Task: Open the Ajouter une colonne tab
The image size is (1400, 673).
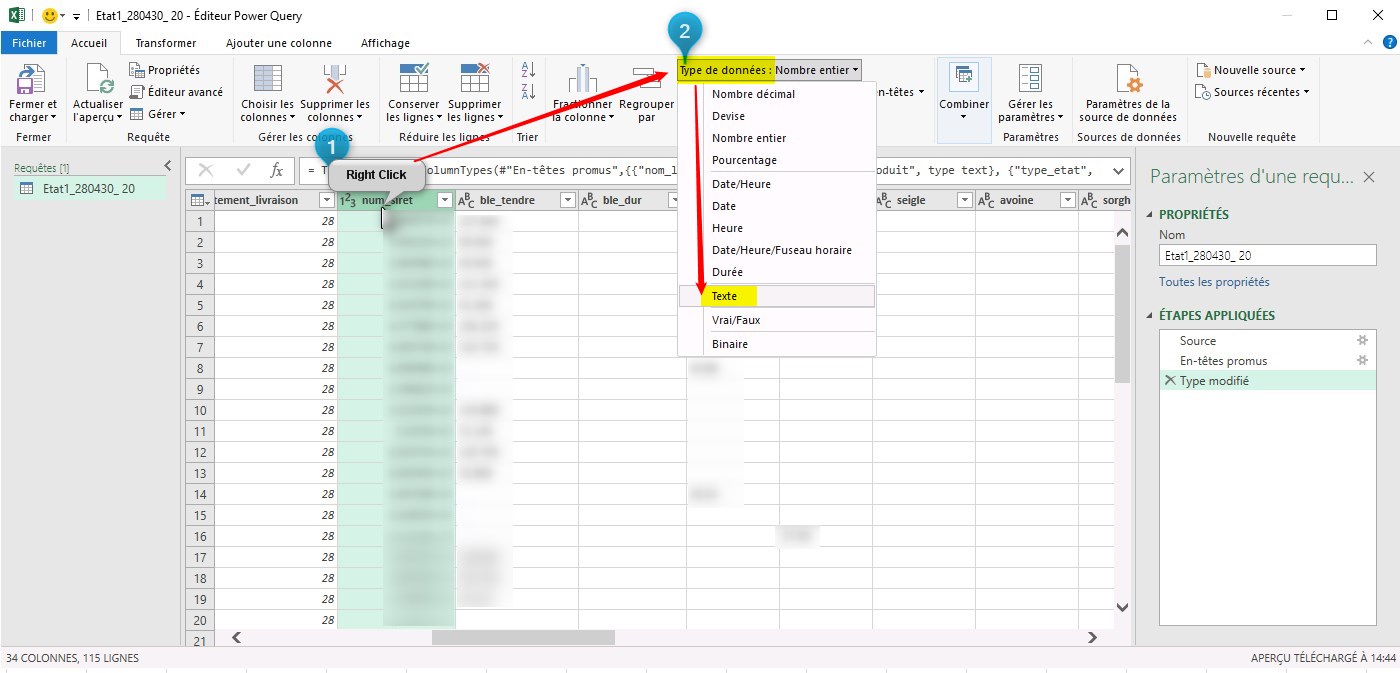Action: click(278, 43)
